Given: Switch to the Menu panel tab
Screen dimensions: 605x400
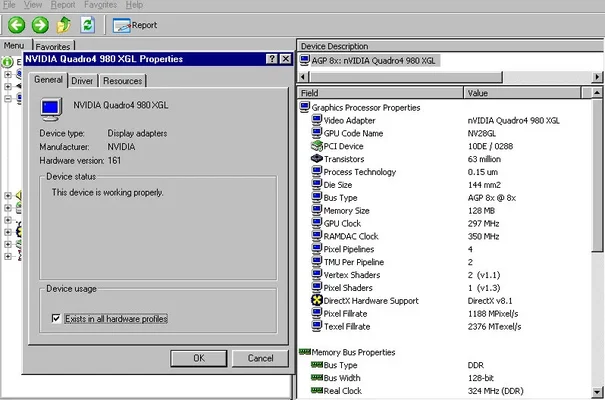Looking at the screenshot, I should click(x=14, y=46).
